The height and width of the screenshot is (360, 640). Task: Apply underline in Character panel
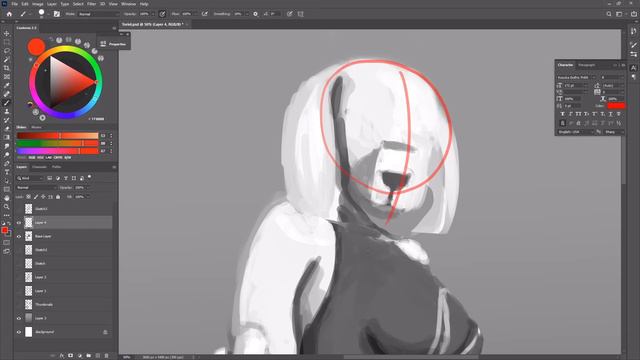611,114
